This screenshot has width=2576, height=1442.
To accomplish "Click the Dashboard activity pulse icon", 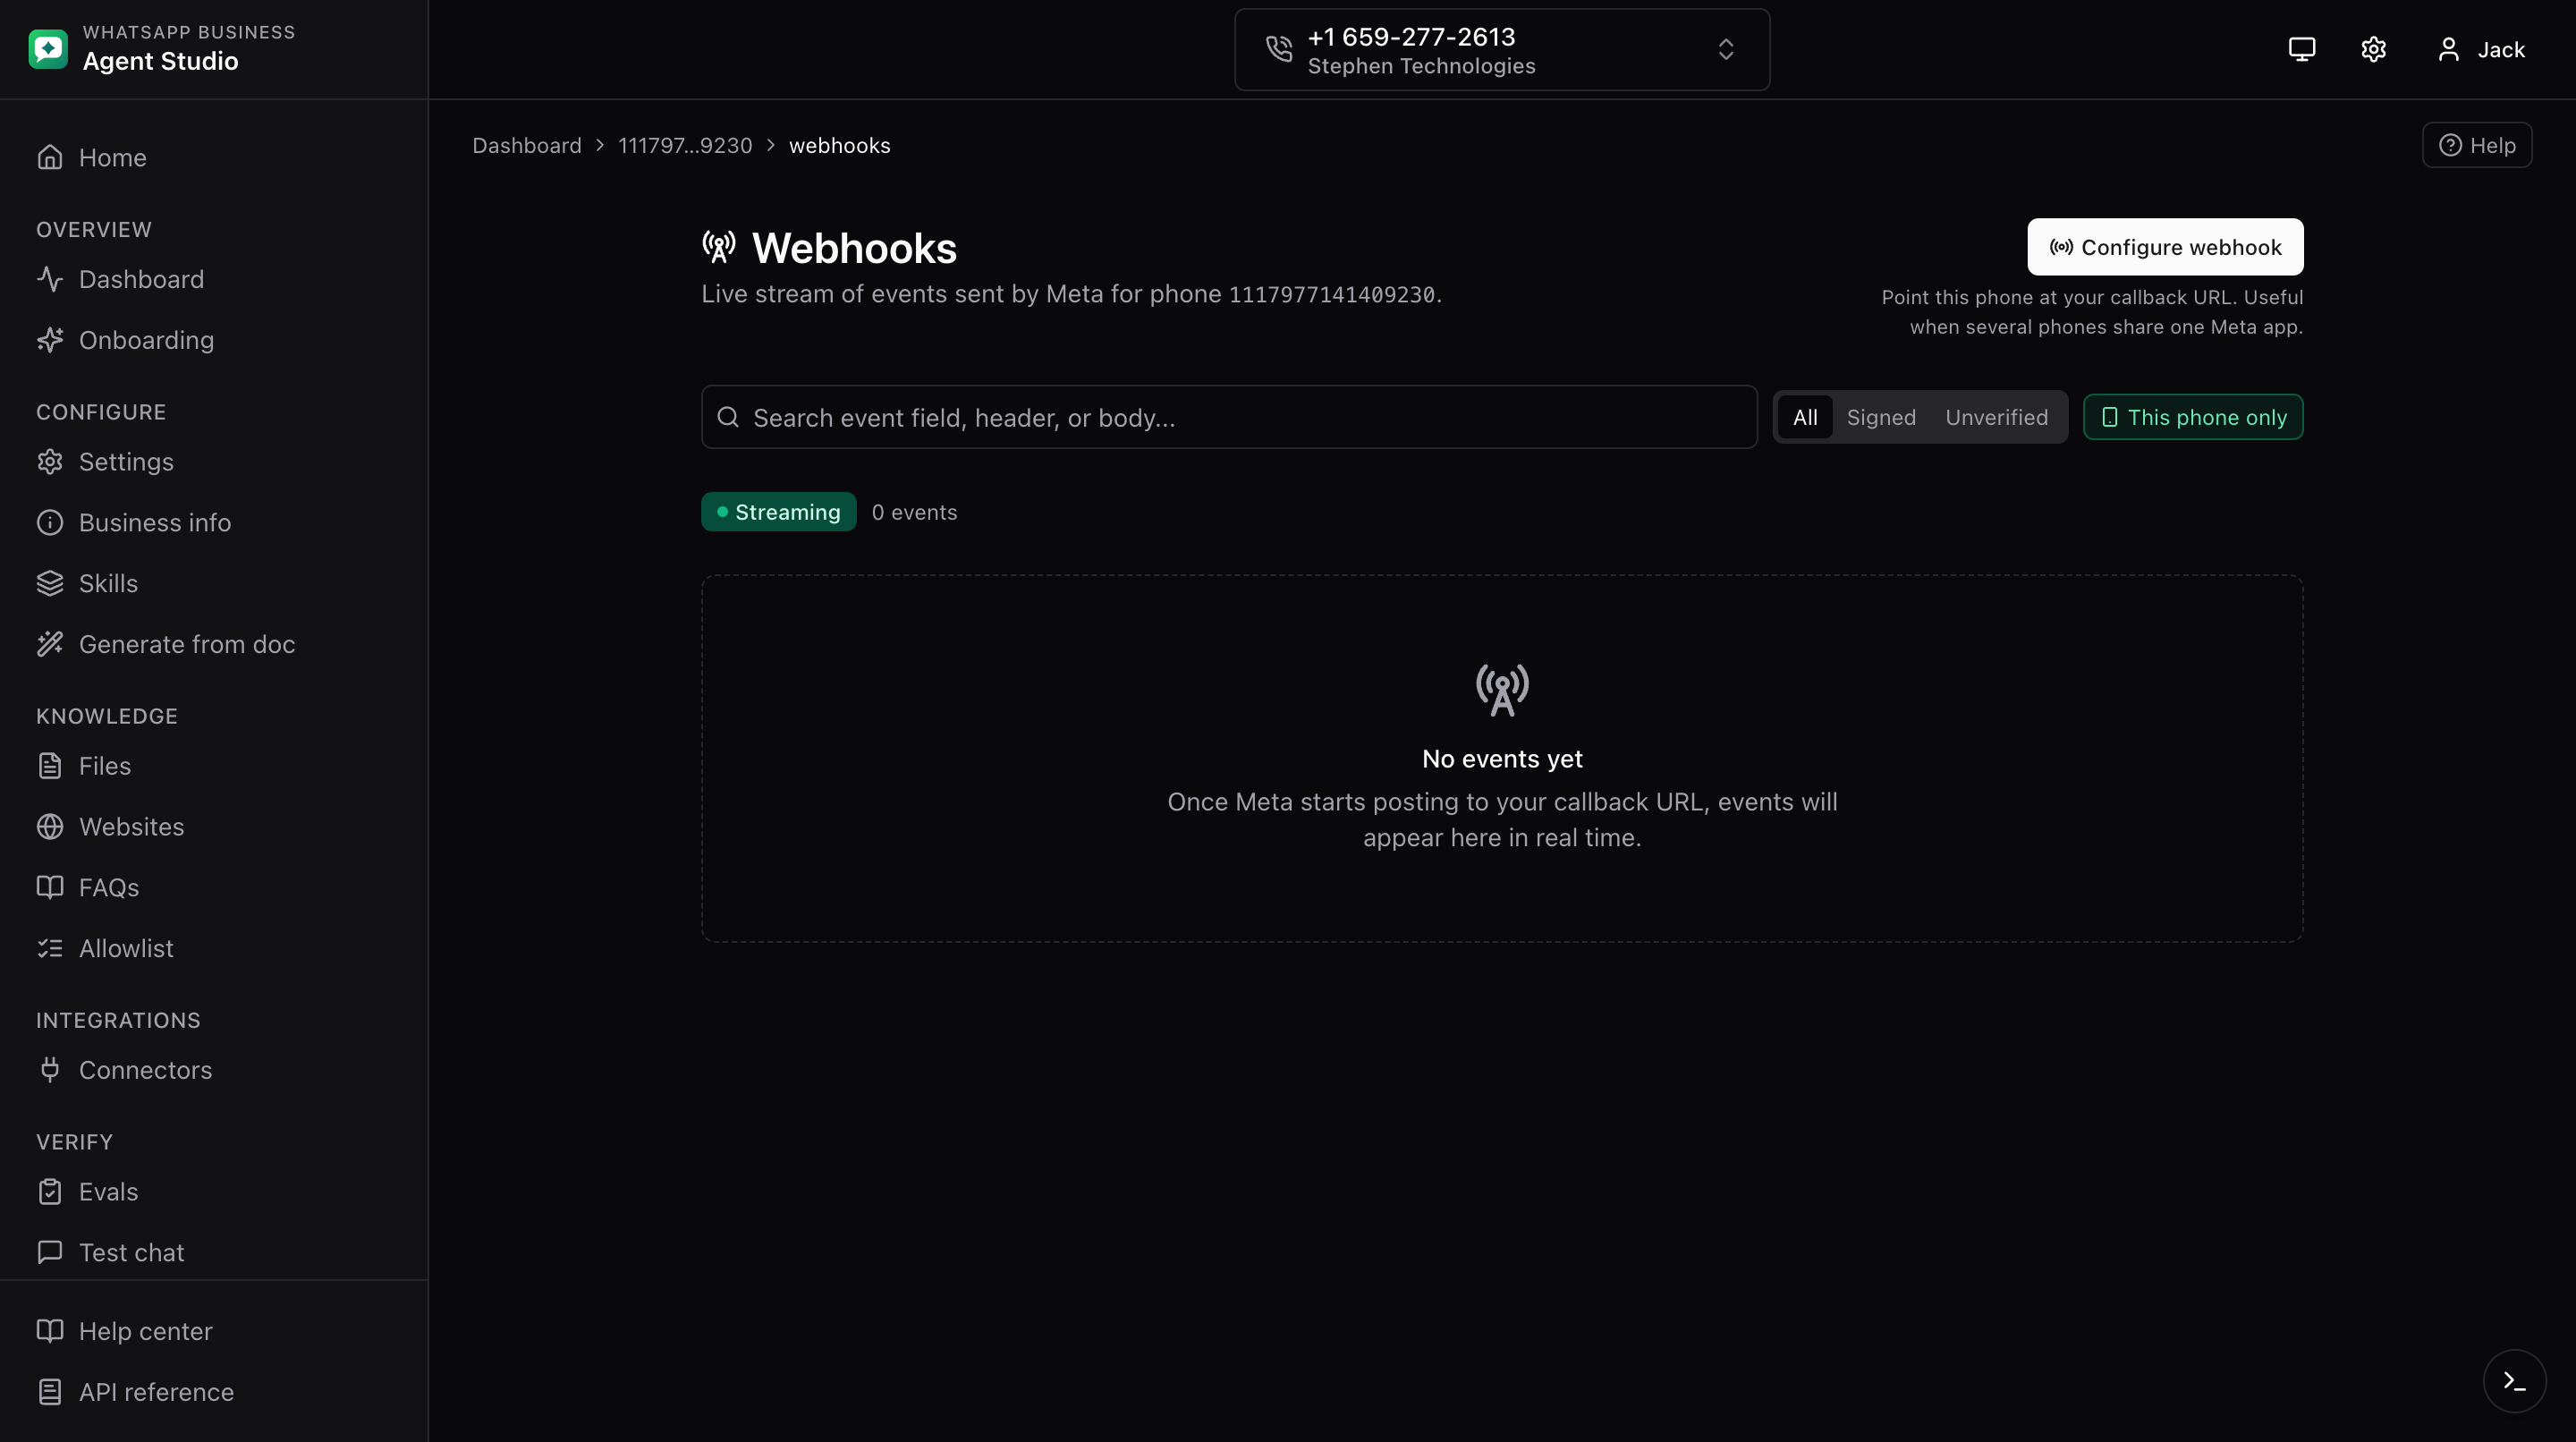I will (x=50, y=279).
